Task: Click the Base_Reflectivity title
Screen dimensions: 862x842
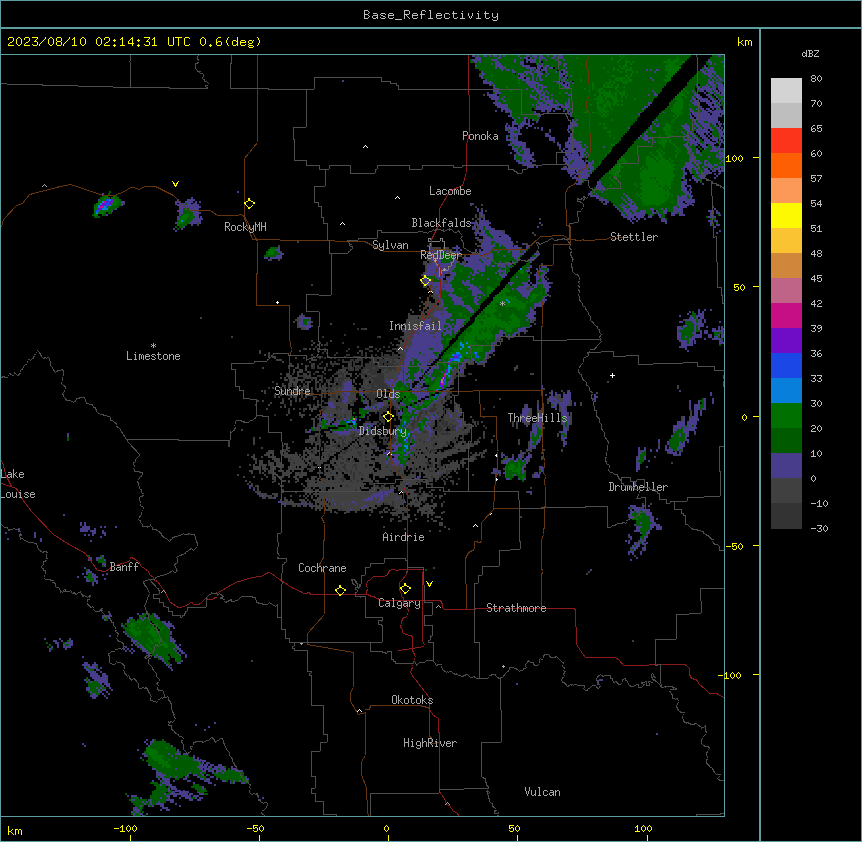Action: point(431,15)
